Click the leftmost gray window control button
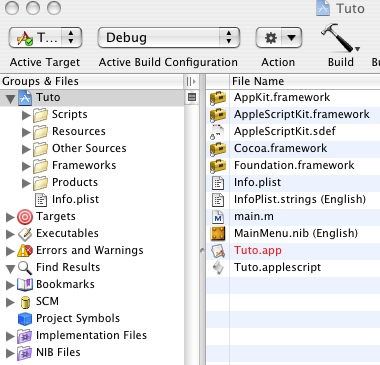 (x=12, y=8)
